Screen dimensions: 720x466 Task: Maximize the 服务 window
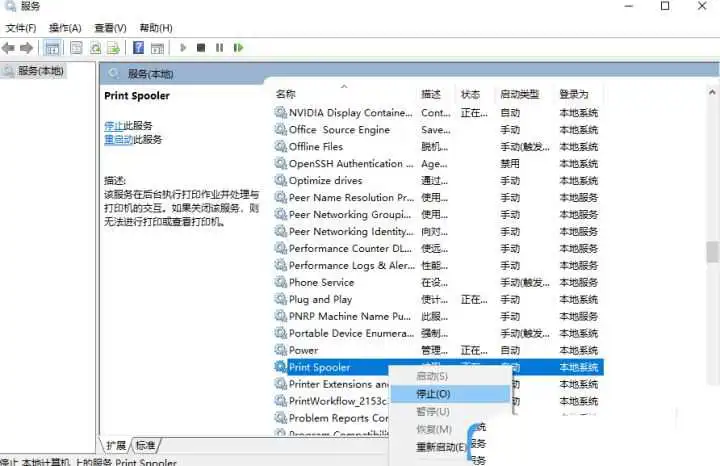tap(665, 6)
